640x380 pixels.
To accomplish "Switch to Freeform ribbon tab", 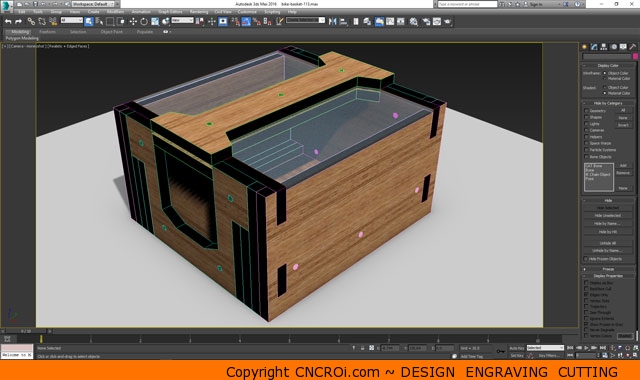I will (x=47, y=32).
